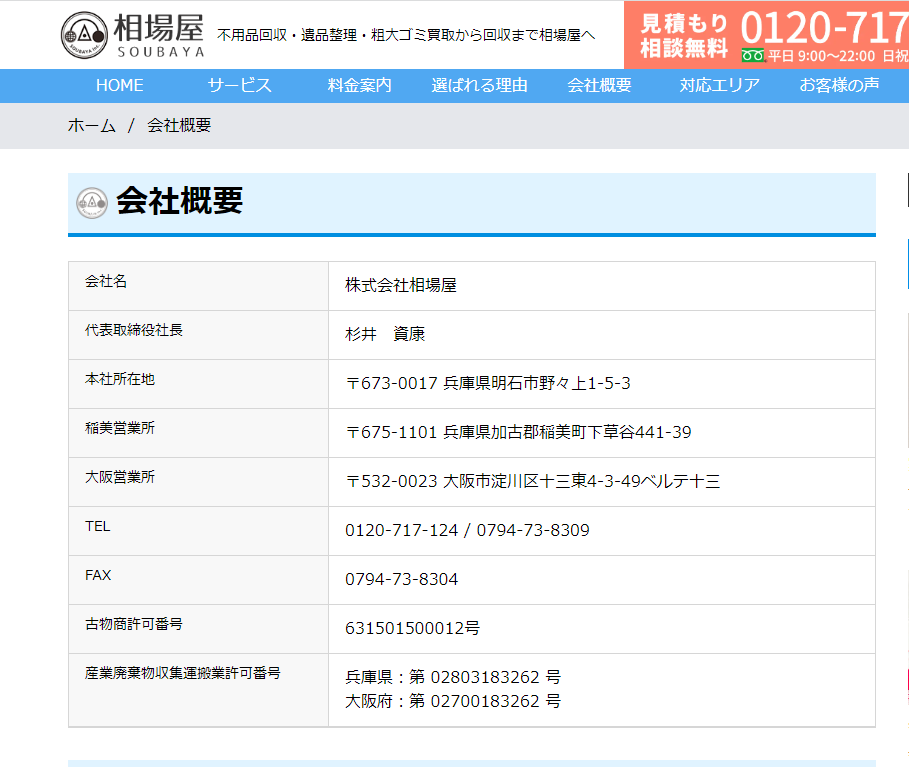
Task: Click the fax number 0794-73-8304
Action: 401,579
